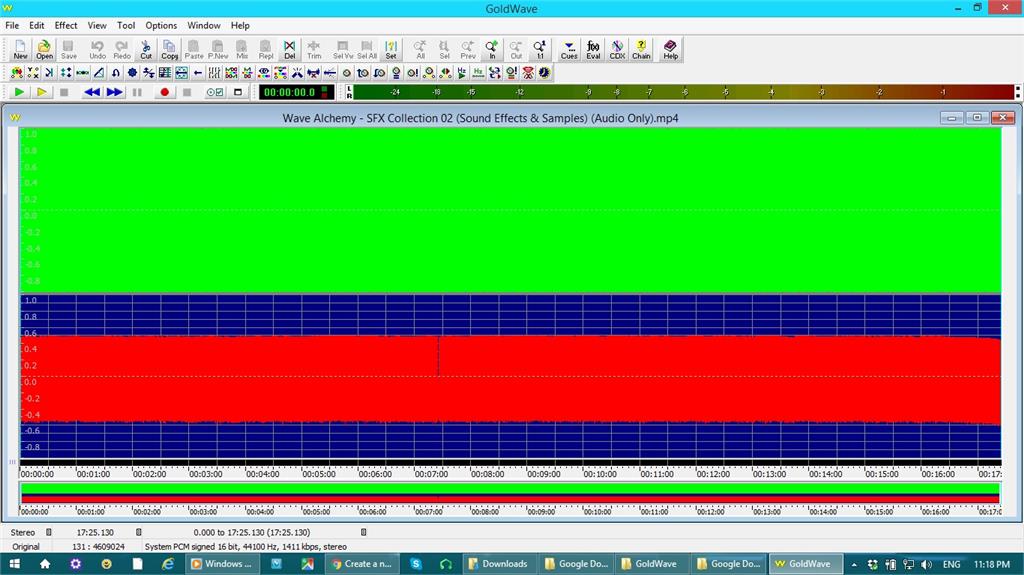Click 00:12:00 on overview timeline

click(710, 512)
